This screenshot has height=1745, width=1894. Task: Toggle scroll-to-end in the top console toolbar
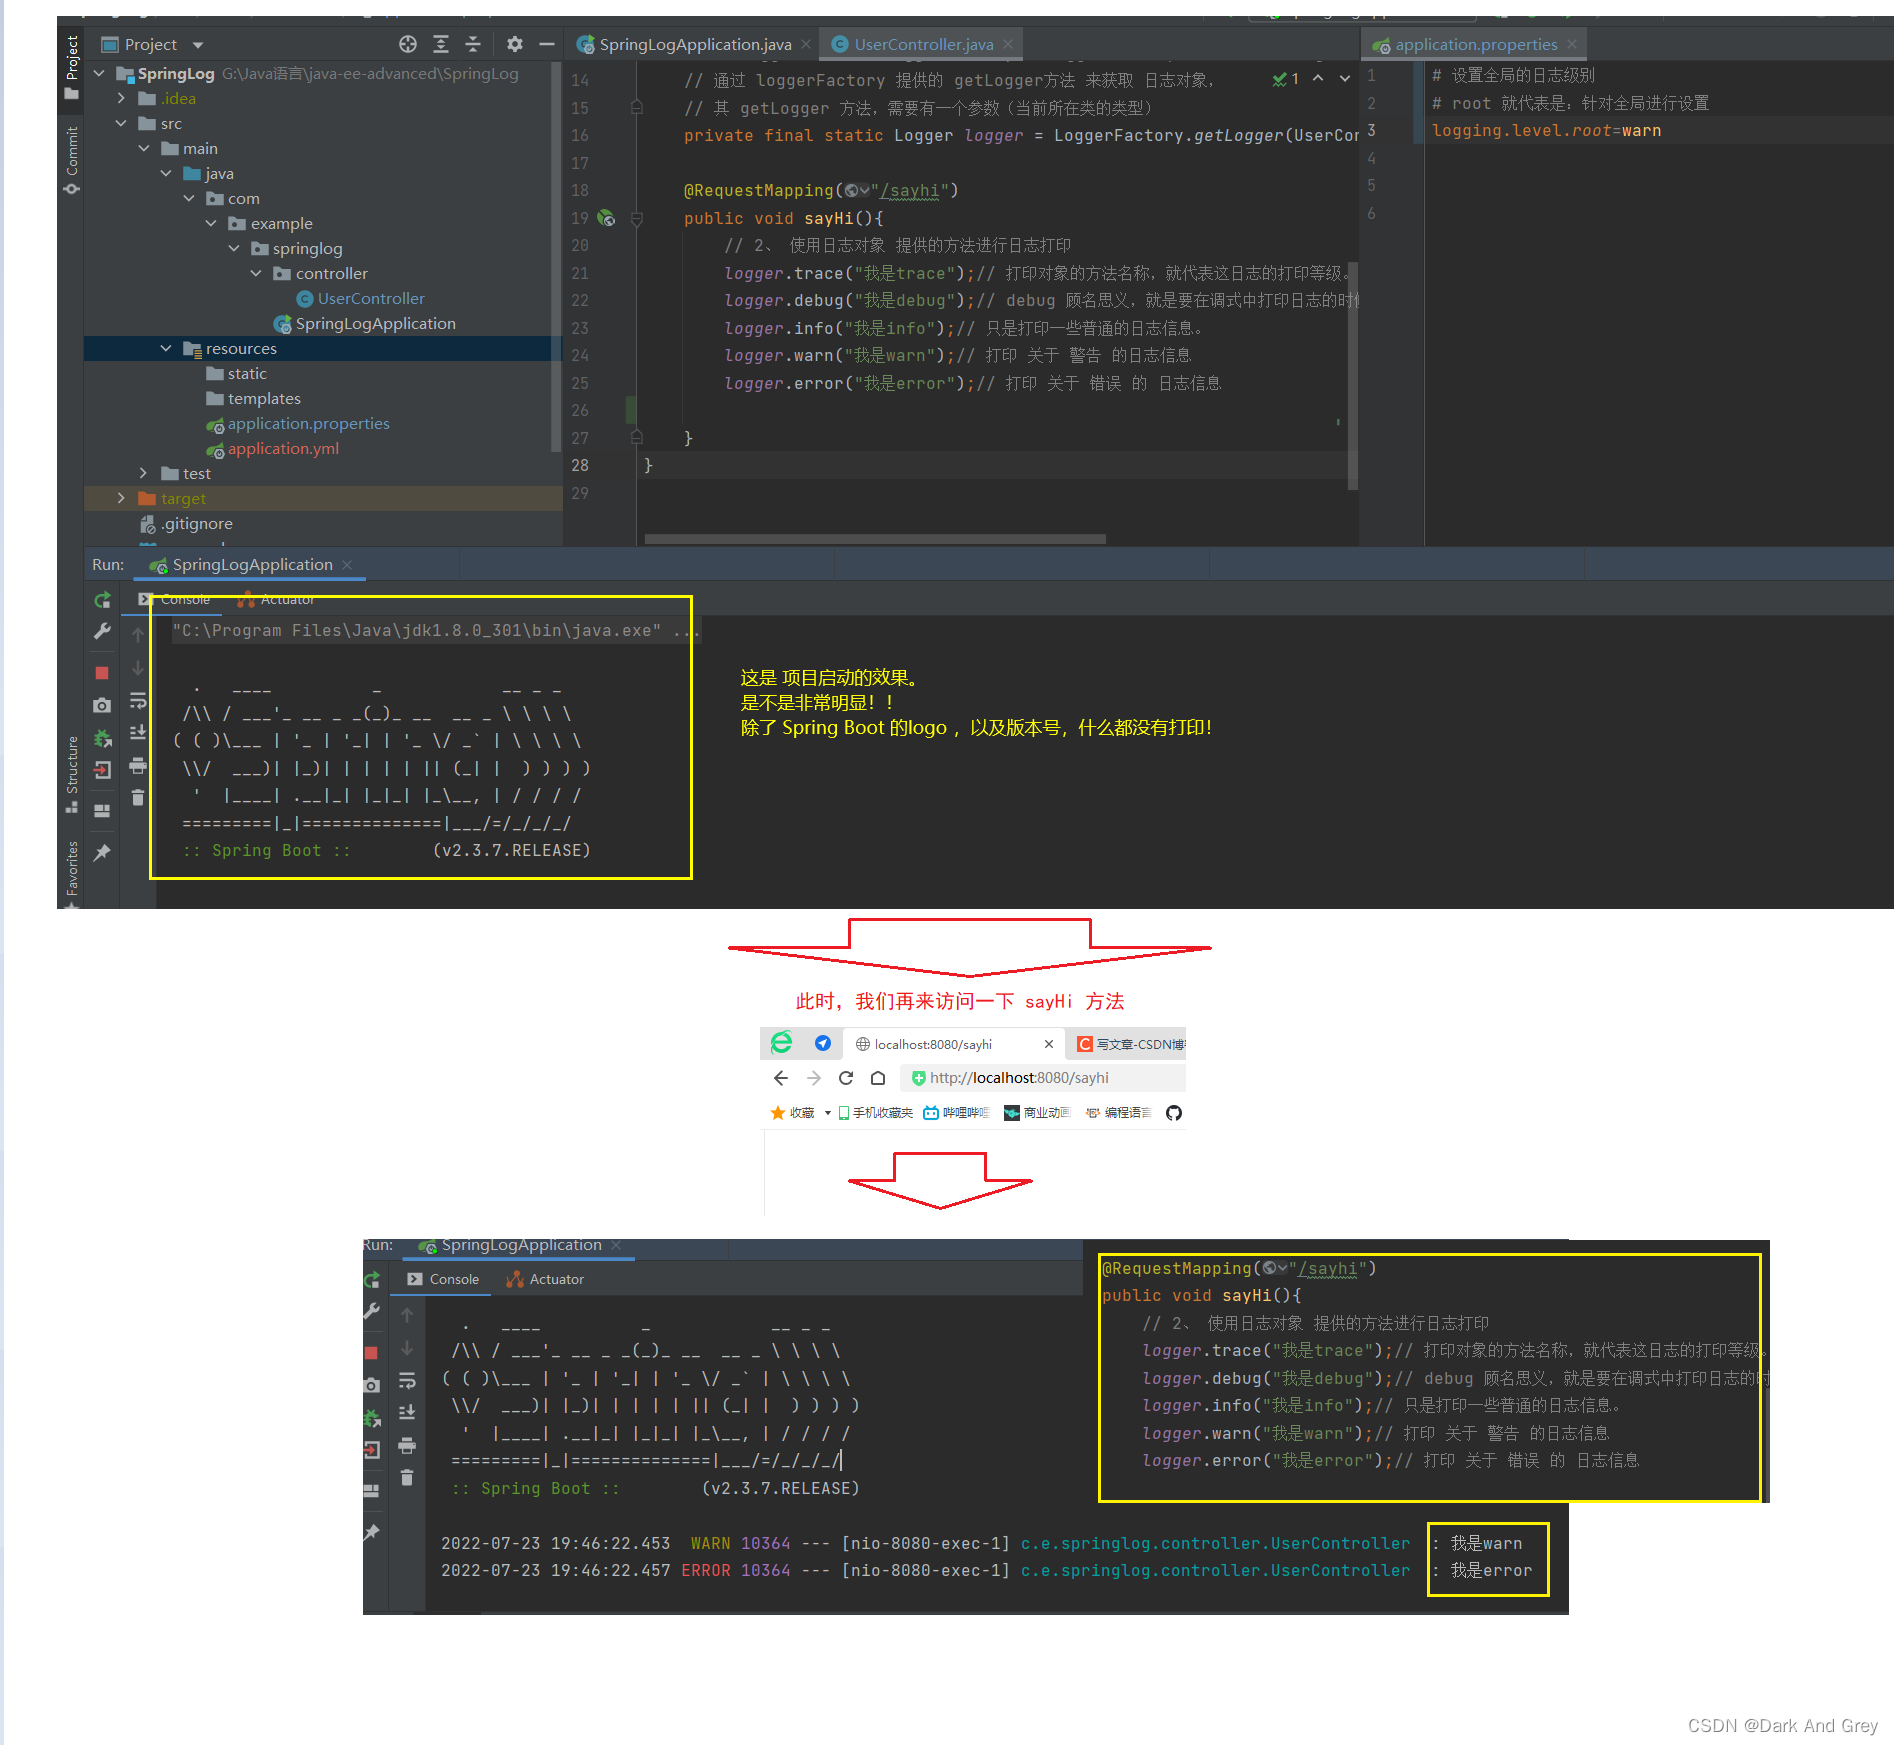coord(138,732)
